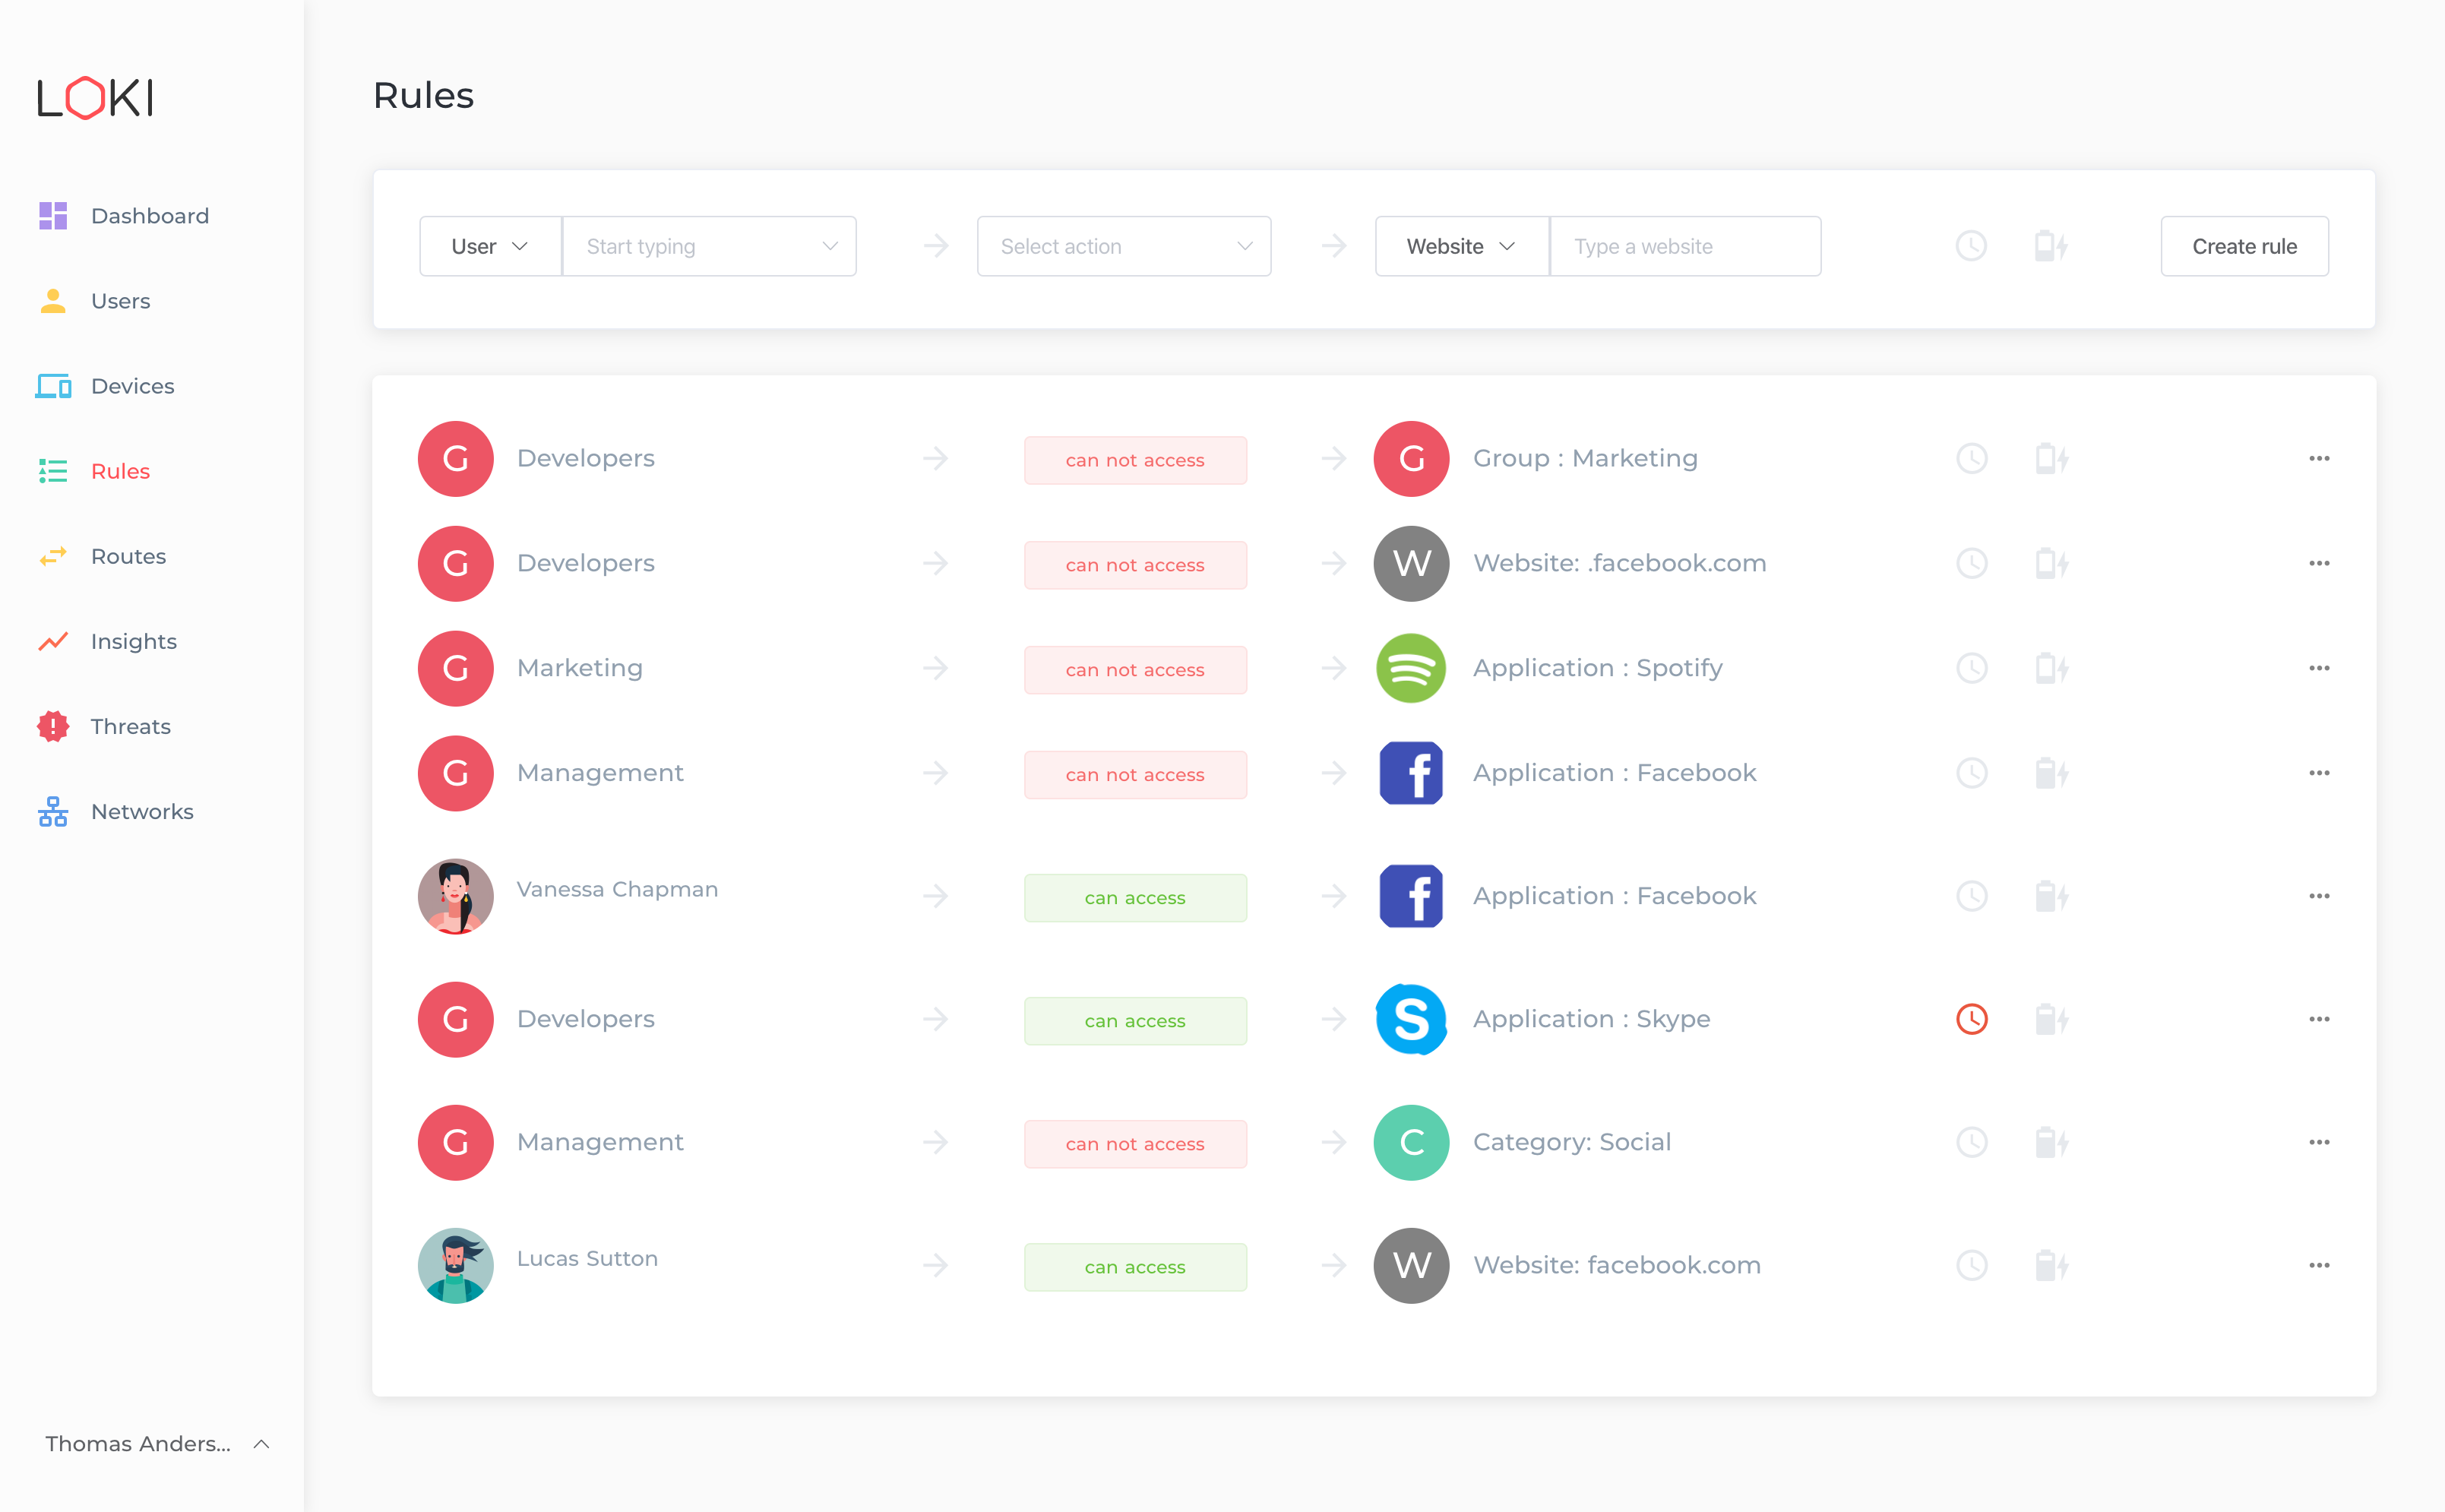Open Threats in the sidebar
This screenshot has width=2445, height=1512.
(x=130, y=726)
